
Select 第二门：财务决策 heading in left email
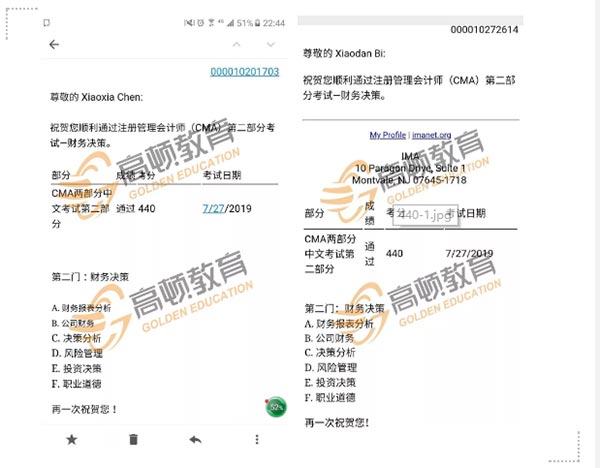tap(90, 277)
